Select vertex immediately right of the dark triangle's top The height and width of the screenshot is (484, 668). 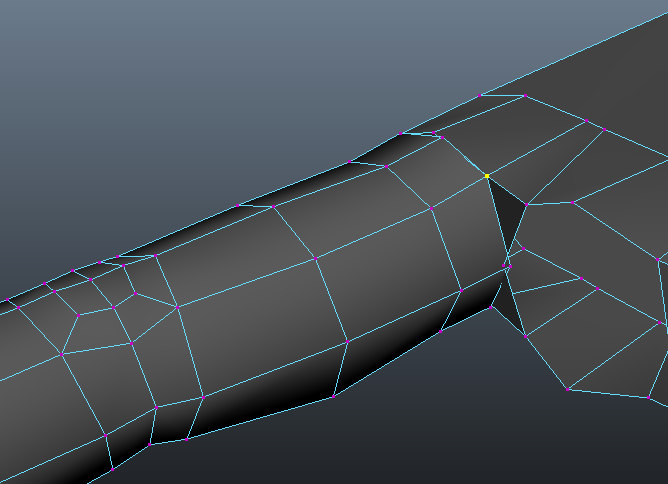coord(528,205)
